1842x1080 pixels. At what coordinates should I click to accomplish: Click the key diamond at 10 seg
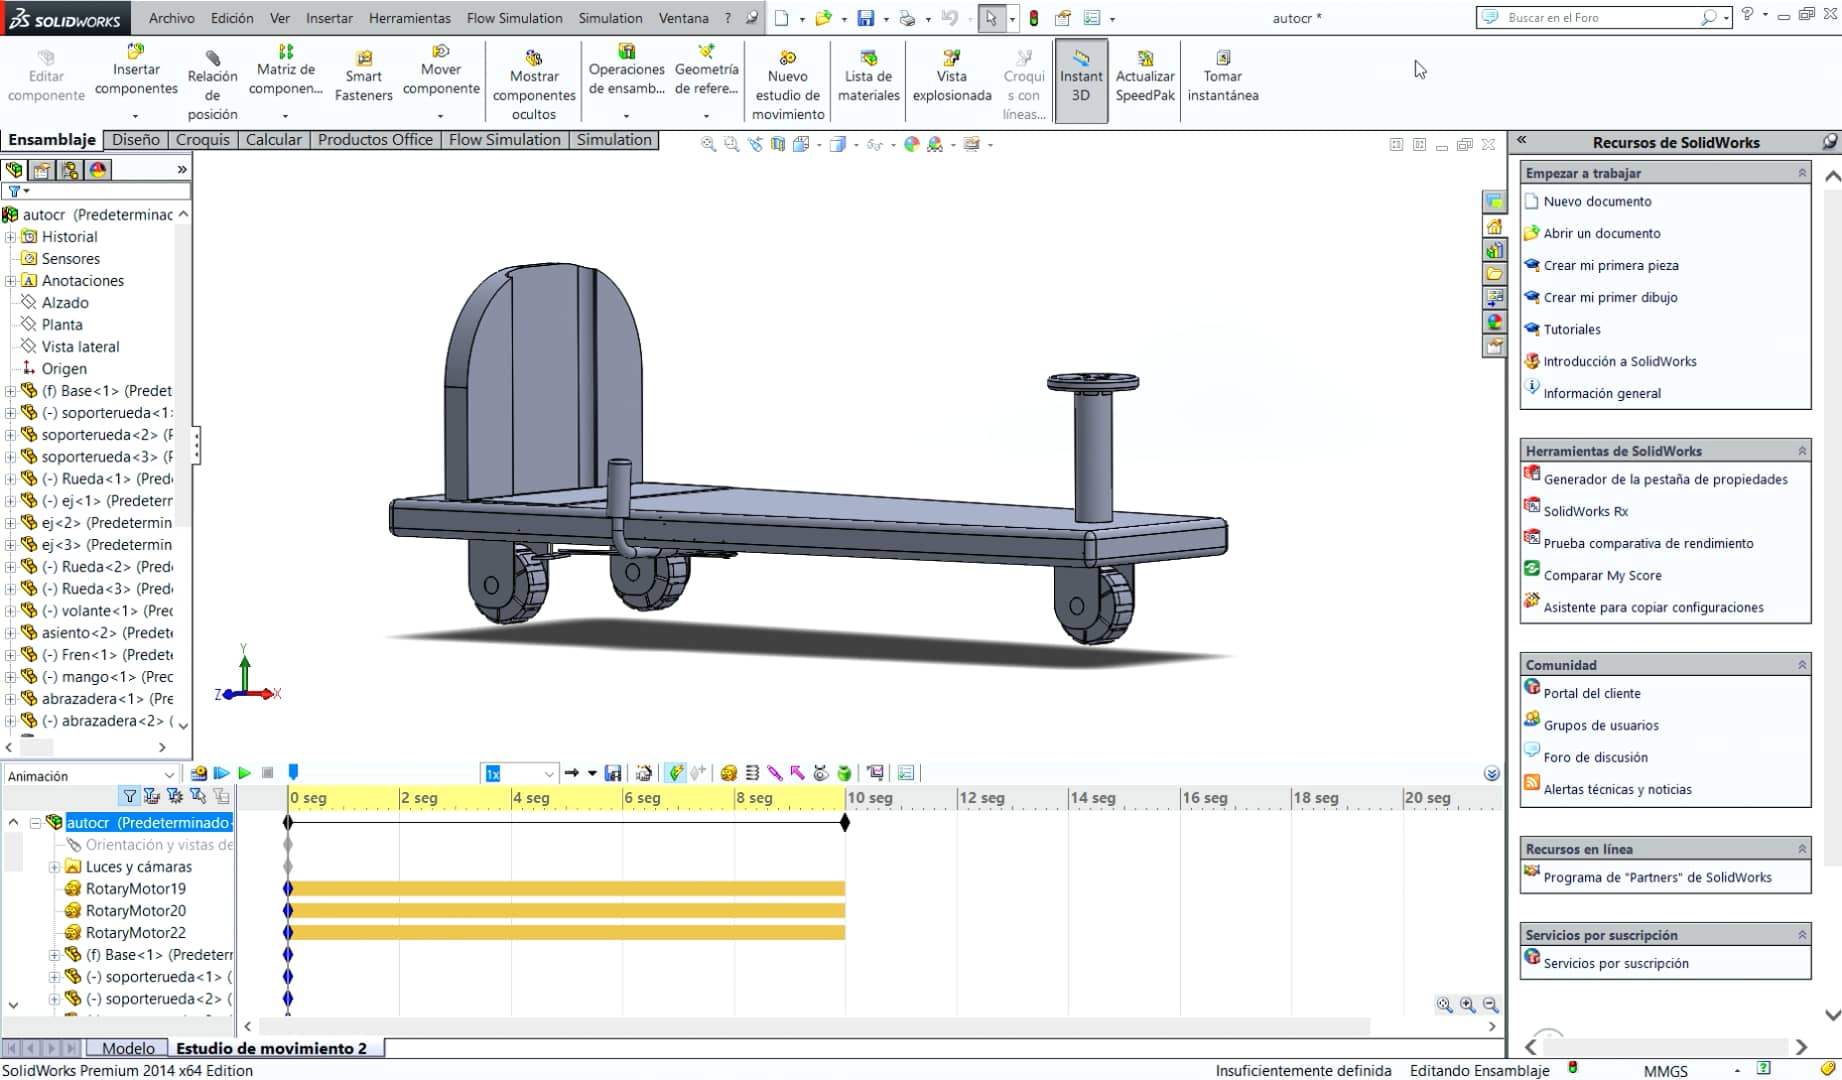[845, 823]
